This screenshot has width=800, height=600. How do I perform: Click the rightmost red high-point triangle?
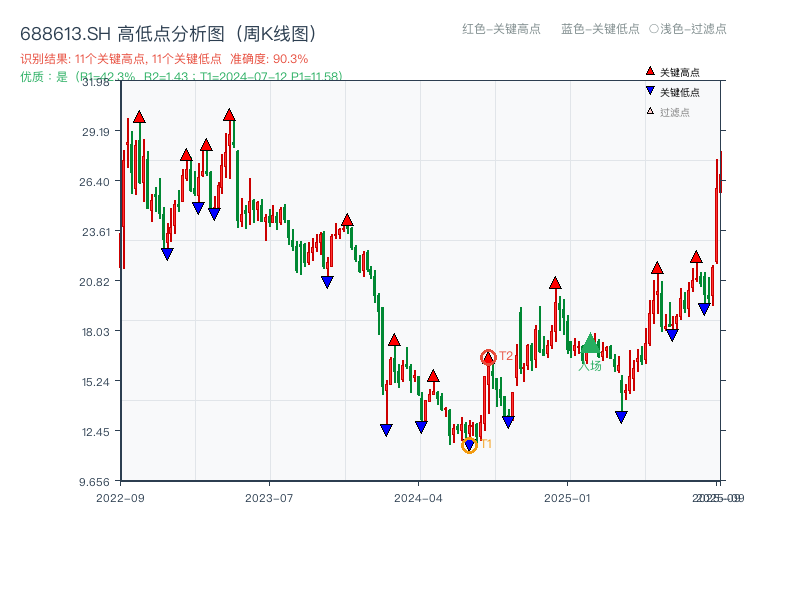tap(697, 258)
